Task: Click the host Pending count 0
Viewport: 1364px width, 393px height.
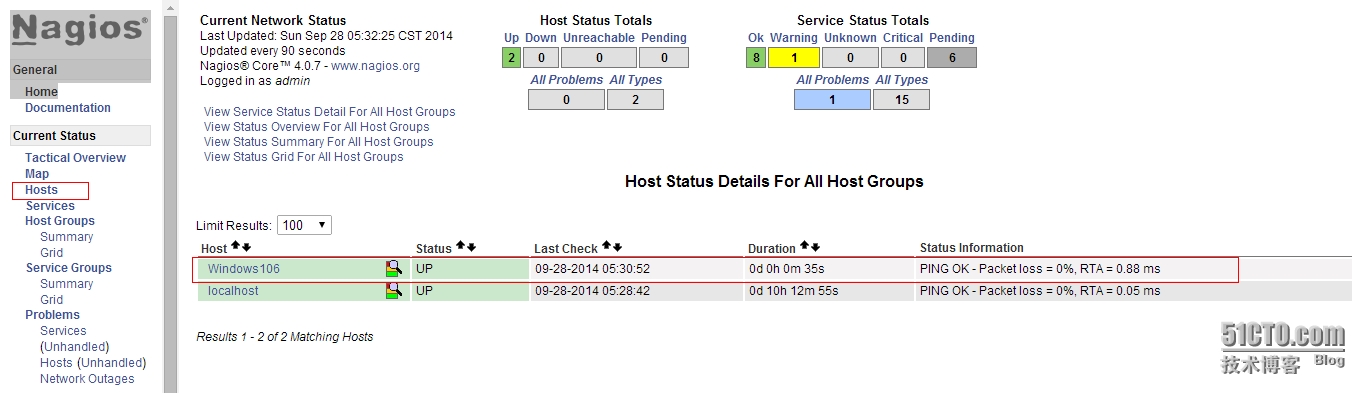Action: 665,58
